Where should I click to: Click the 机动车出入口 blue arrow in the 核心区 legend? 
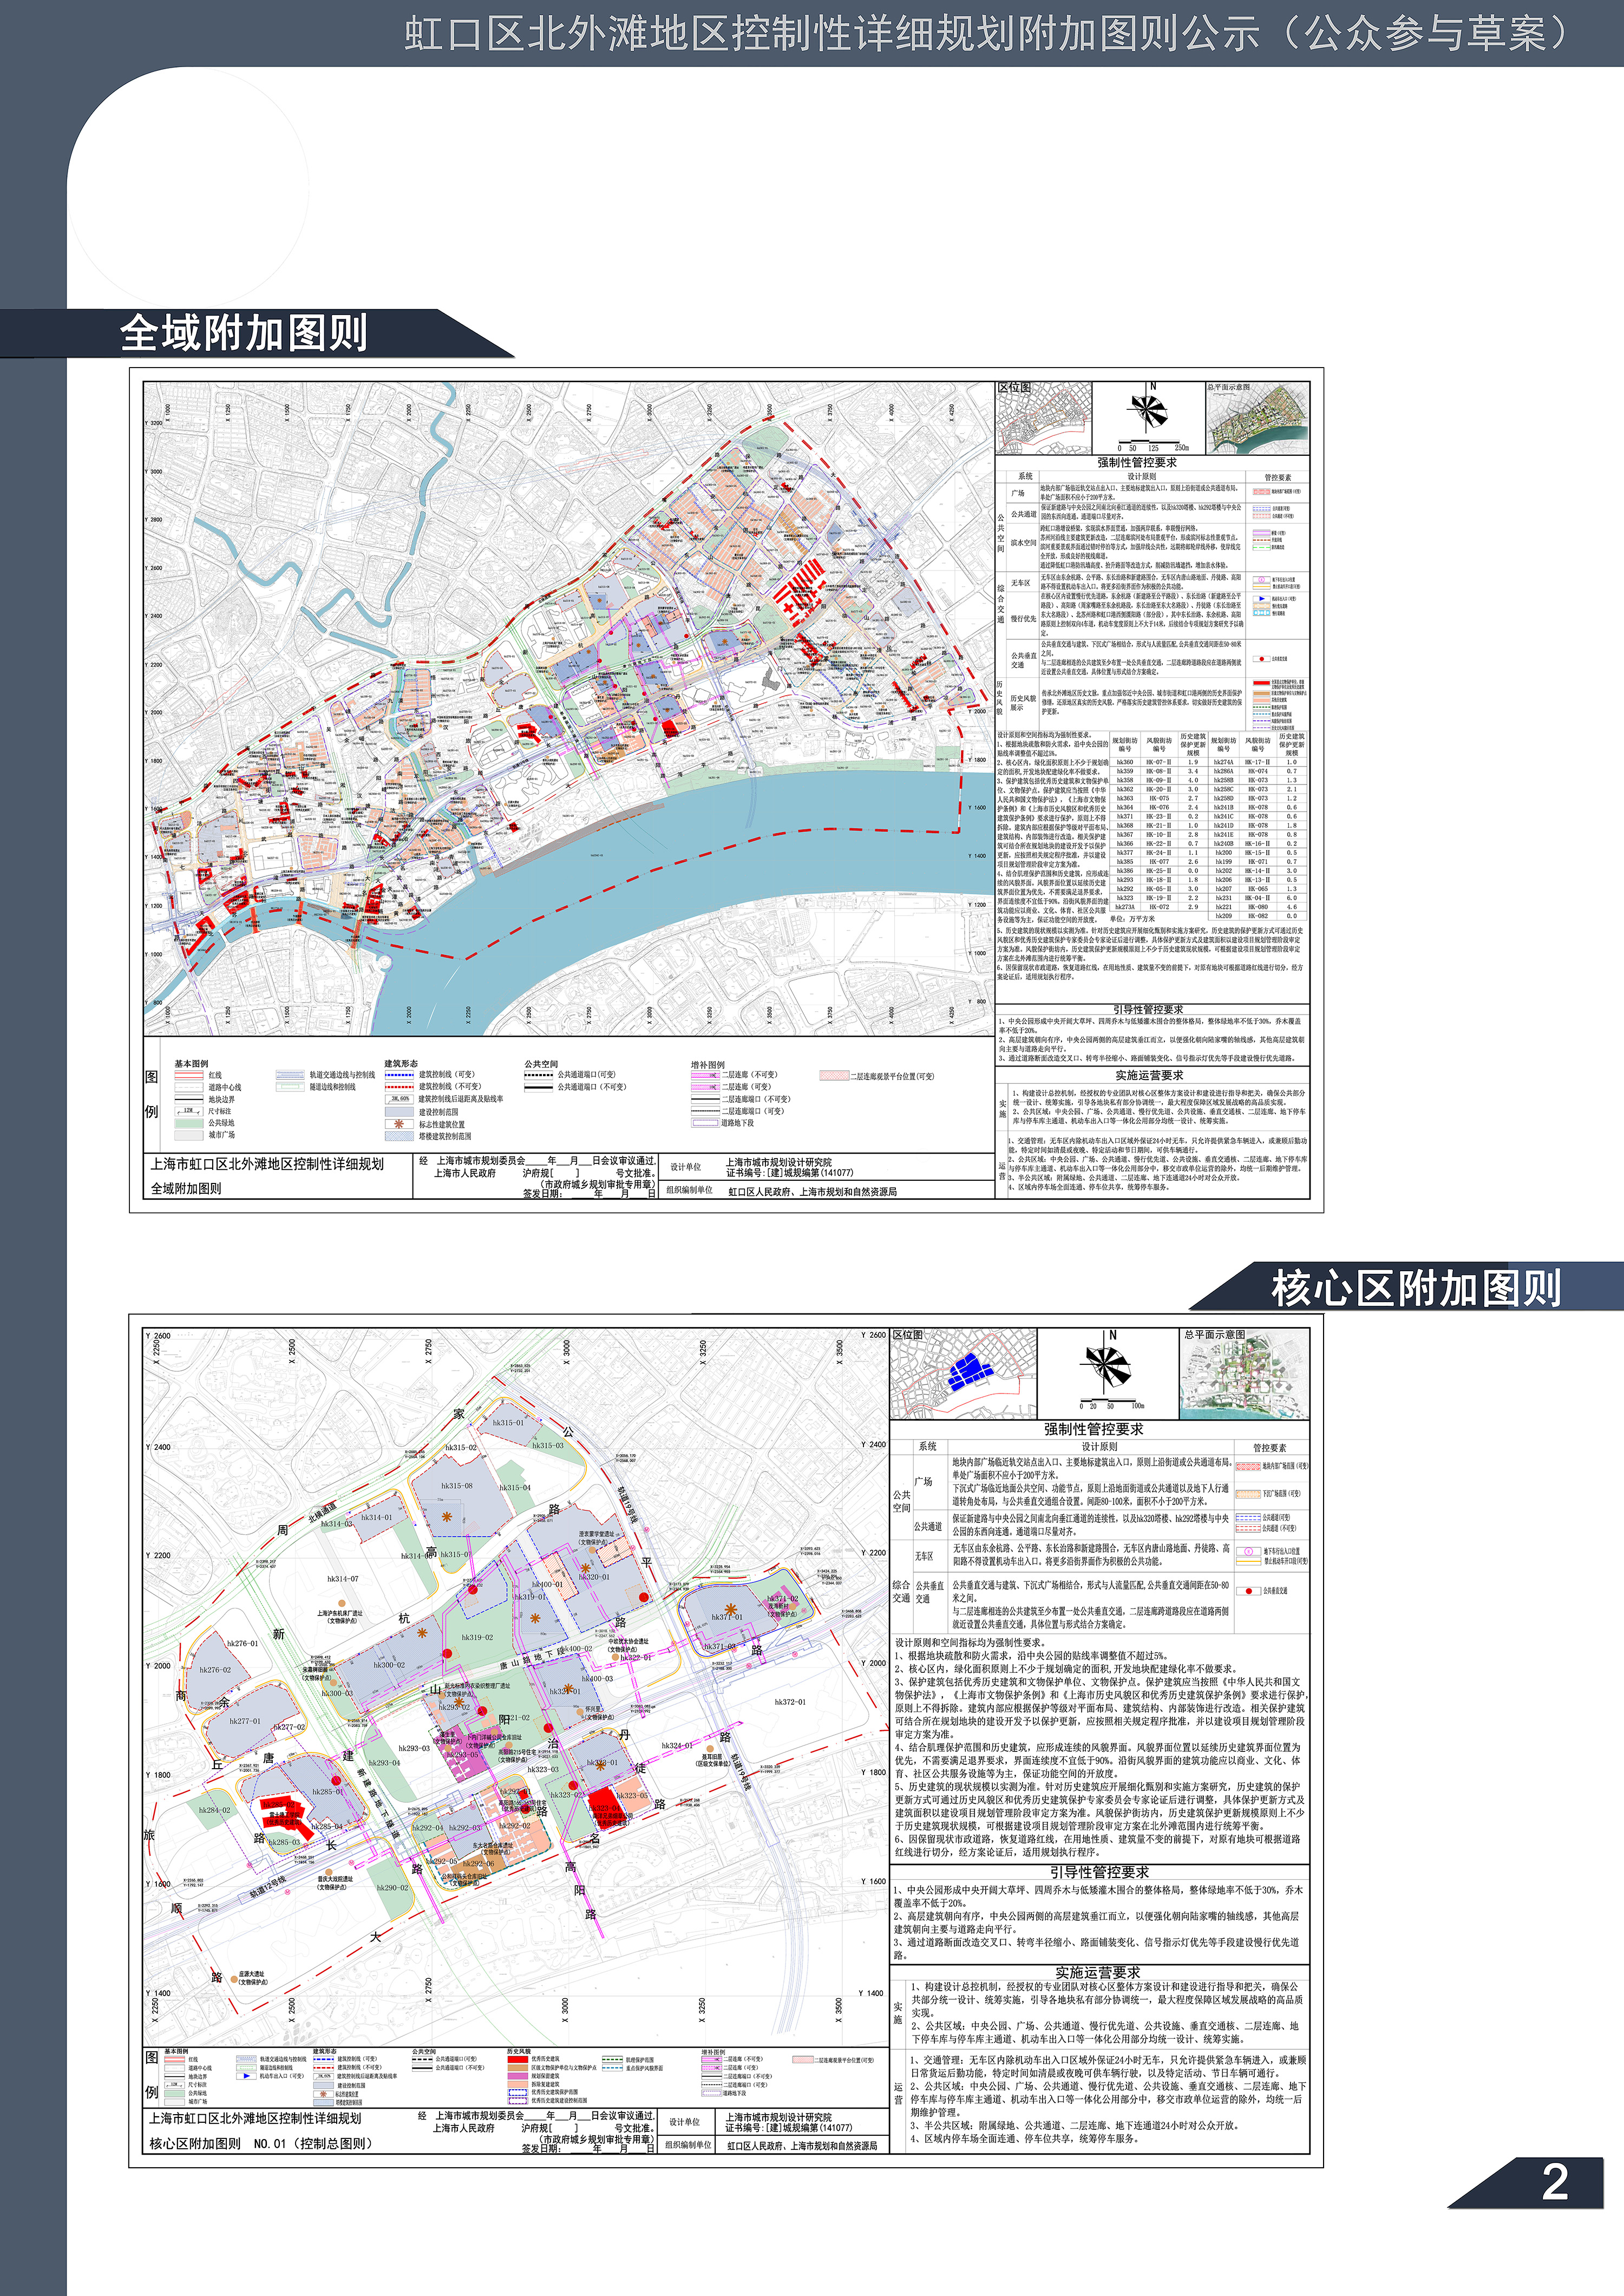[247, 2076]
